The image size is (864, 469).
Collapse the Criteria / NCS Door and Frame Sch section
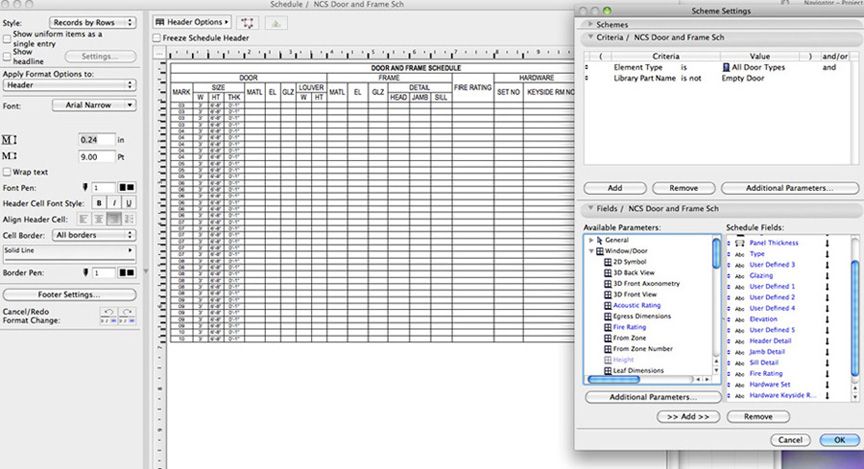click(590, 37)
